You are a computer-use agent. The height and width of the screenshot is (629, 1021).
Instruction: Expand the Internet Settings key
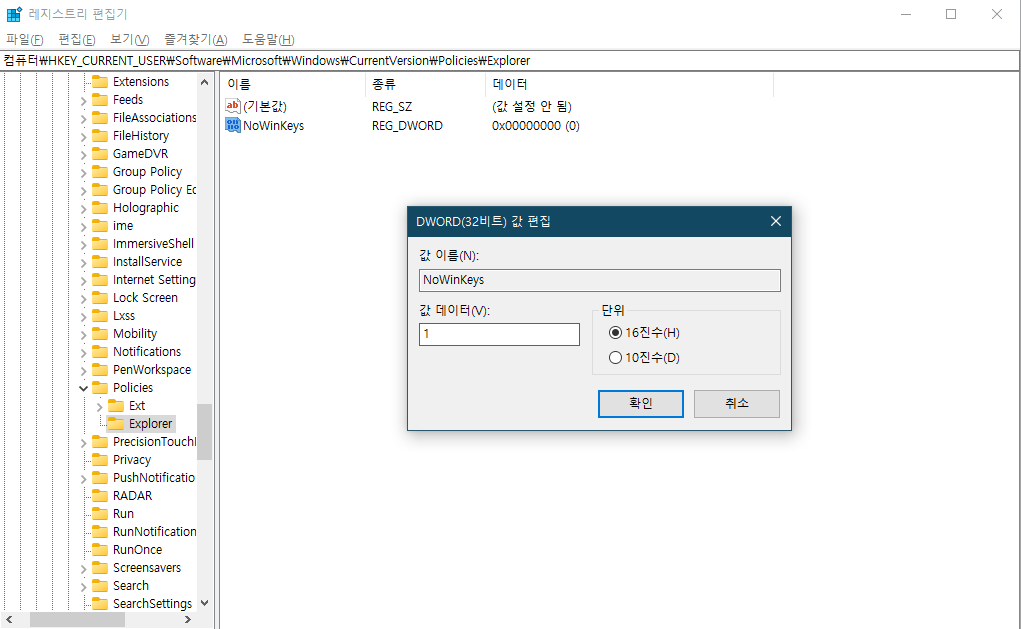point(83,281)
